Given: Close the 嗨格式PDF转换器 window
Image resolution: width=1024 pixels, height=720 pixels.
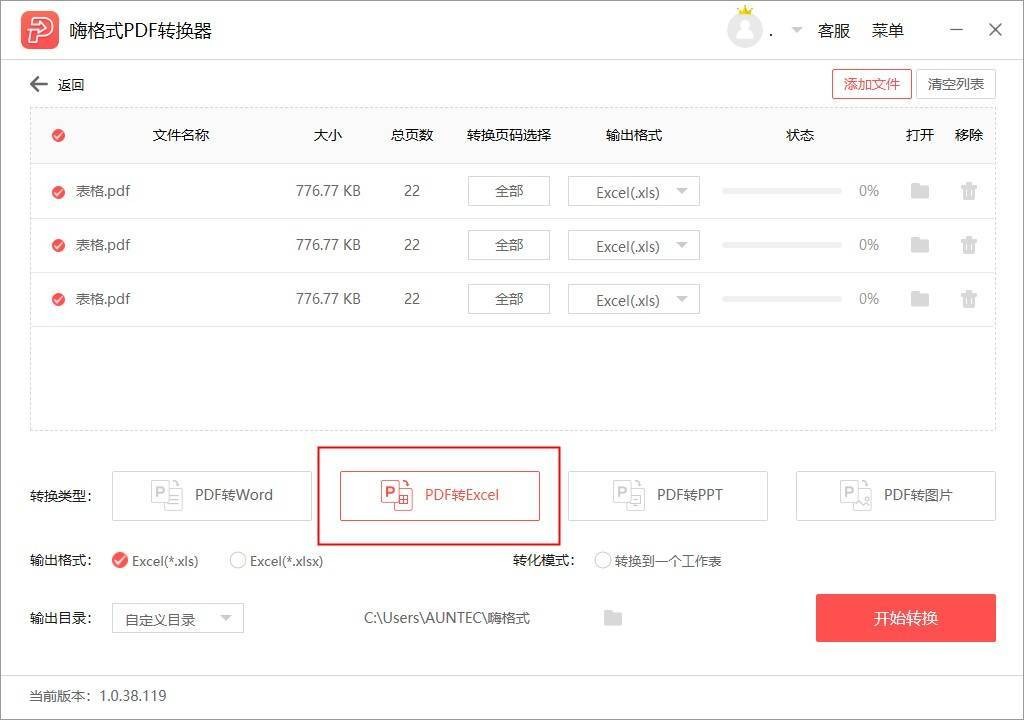Looking at the screenshot, I should coord(995,30).
